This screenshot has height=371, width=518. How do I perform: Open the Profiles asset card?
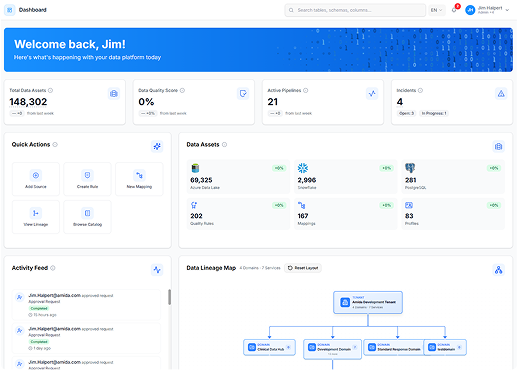[453, 214]
